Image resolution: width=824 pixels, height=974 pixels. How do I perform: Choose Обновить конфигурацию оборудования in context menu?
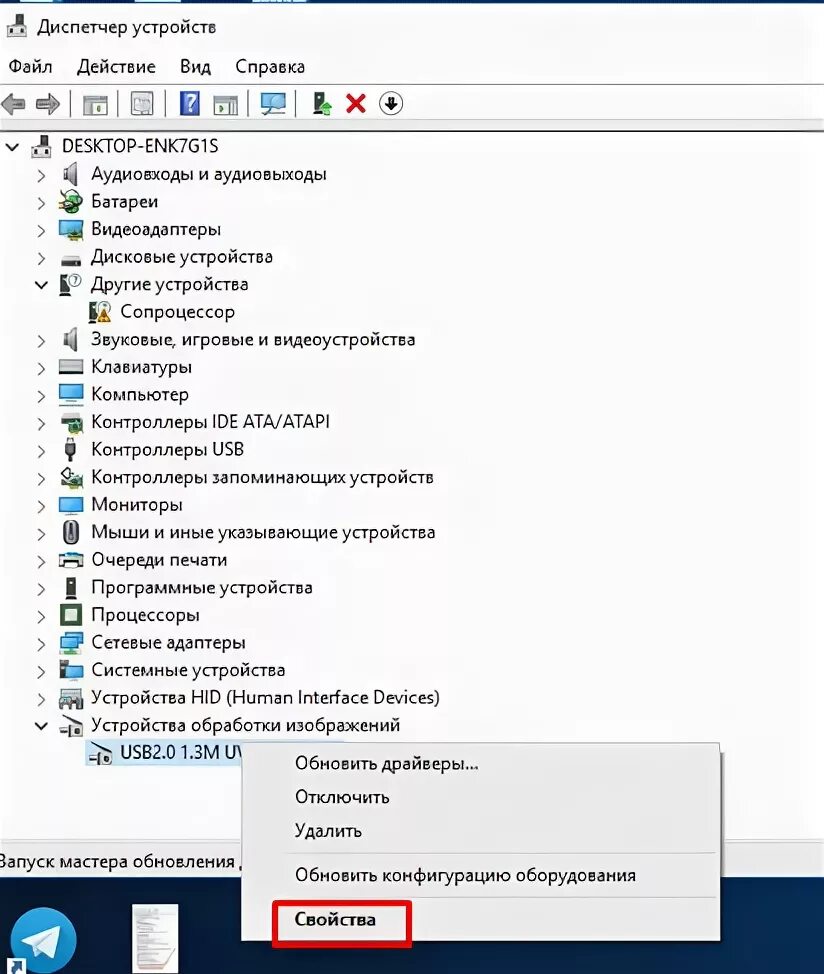point(465,875)
